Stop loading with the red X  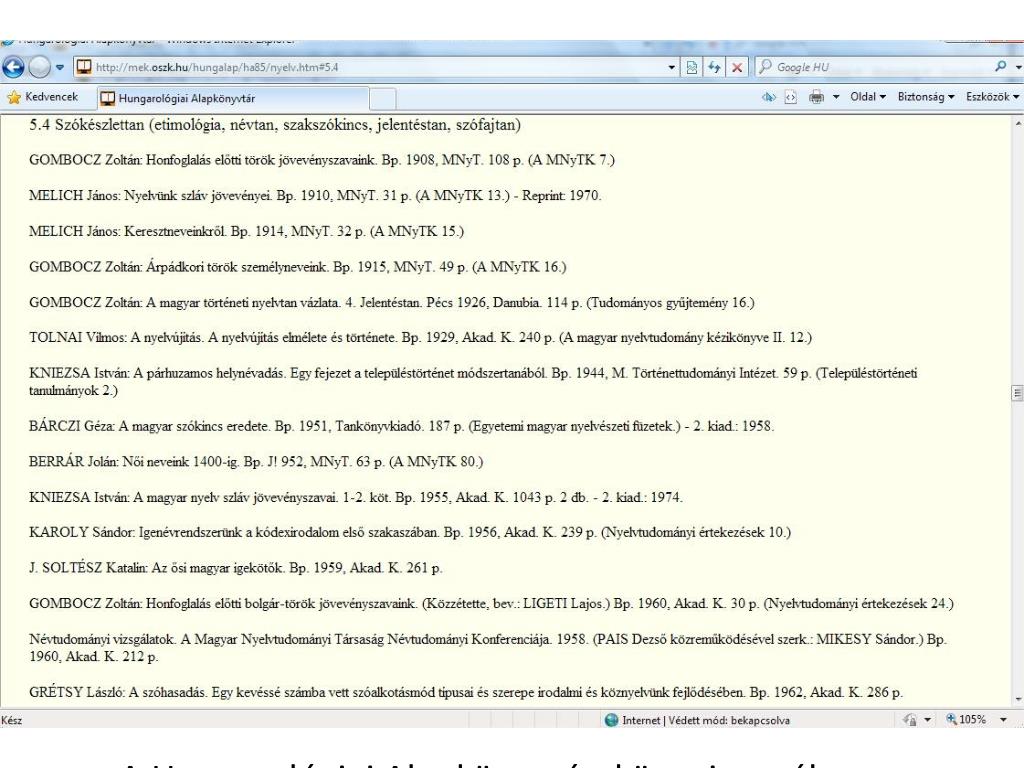pyautogui.click(x=737, y=67)
